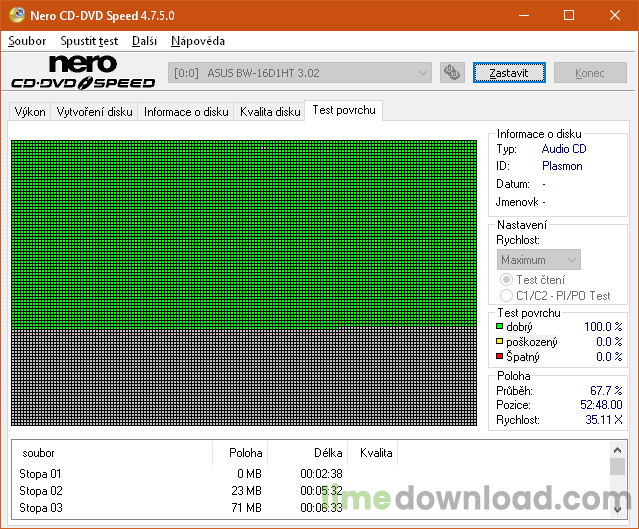The width and height of the screenshot is (639, 529).
Task: Click the 'Audio CD' disc type value
Action: point(564,149)
